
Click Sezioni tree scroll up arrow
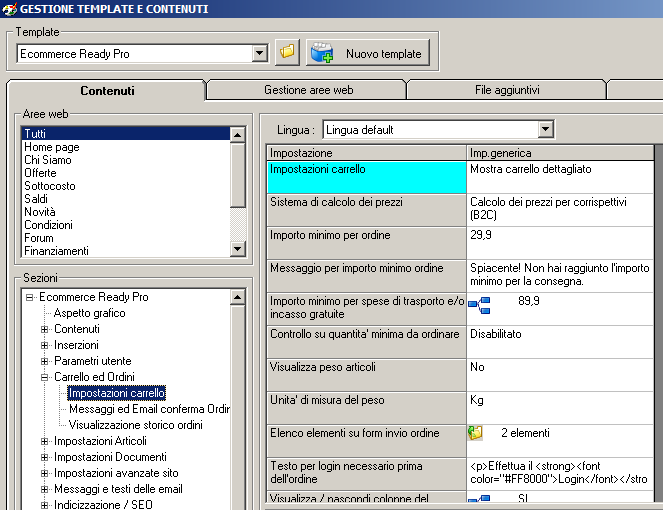pos(238,297)
